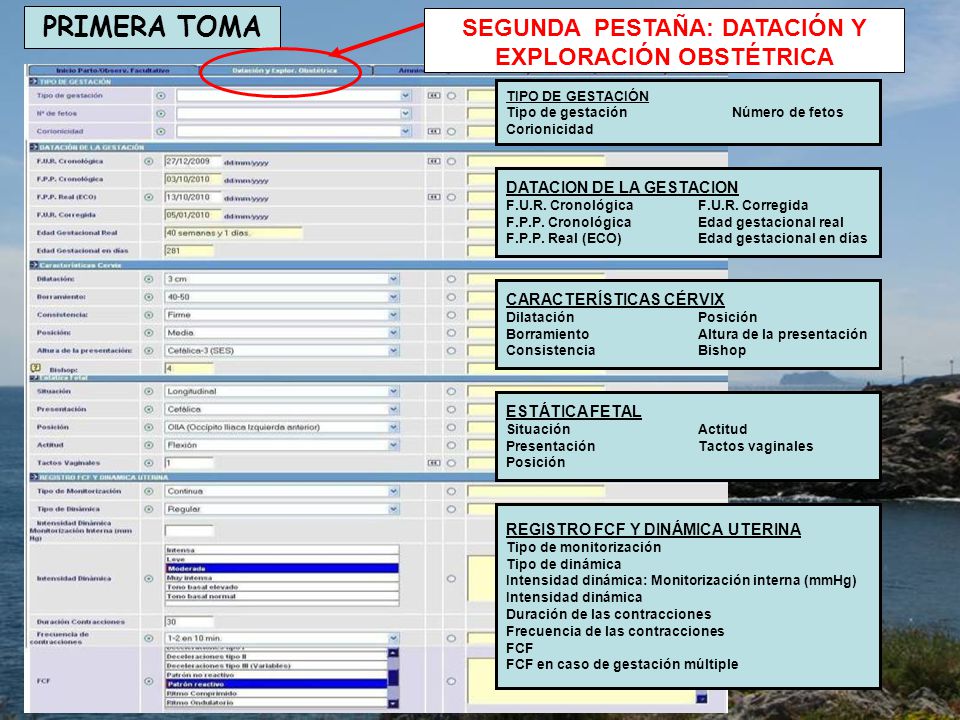Click target icon beside Tactos Vaginales label
Image resolution: width=960 pixels, height=720 pixels.
pyautogui.click(x=148, y=463)
